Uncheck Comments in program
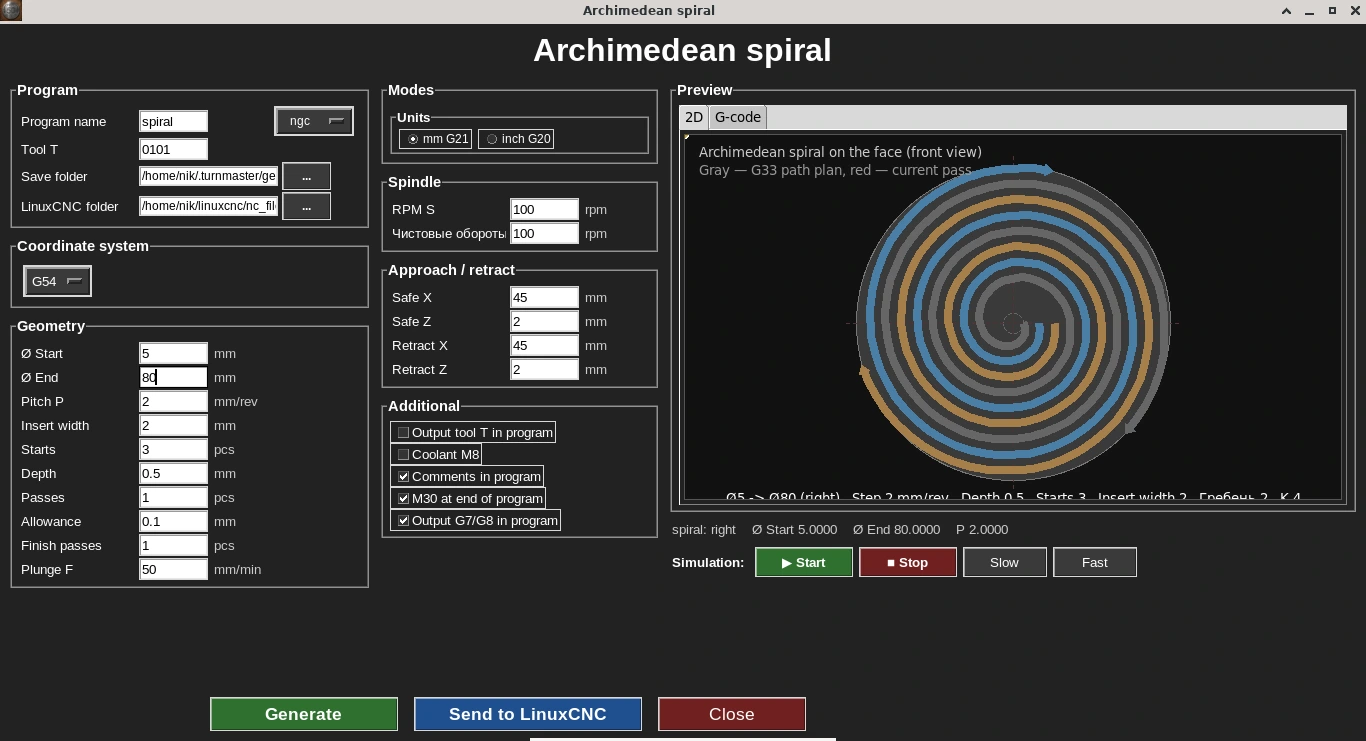The width and height of the screenshot is (1366, 741). point(467,476)
